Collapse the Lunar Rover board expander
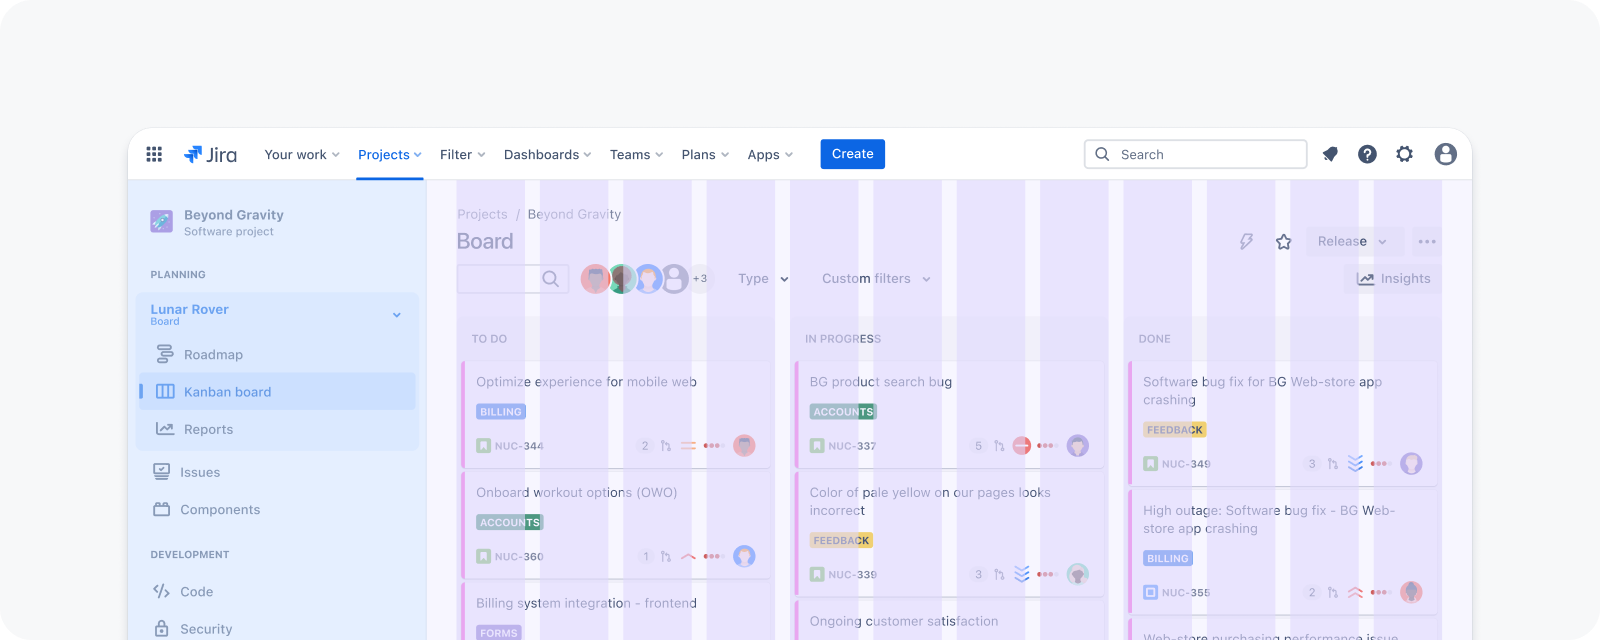Image resolution: width=1600 pixels, height=640 pixels. (397, 315)
